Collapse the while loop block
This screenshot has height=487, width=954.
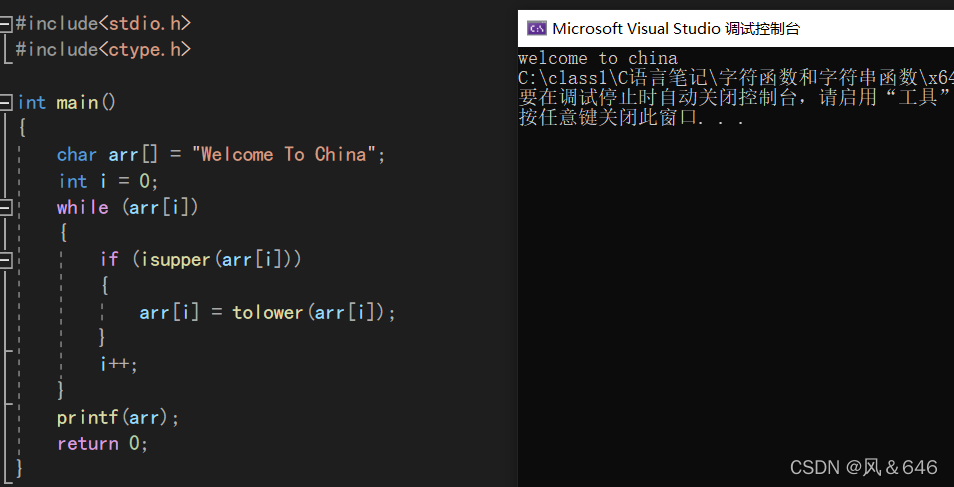pyautogui.click(x=6, y=207)
